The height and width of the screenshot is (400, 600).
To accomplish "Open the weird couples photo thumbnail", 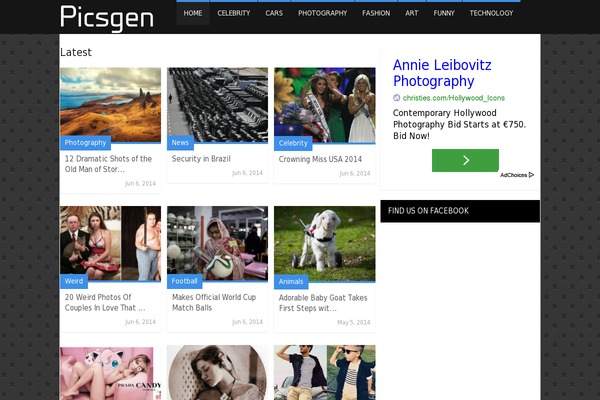I will (x=110, y=243).
